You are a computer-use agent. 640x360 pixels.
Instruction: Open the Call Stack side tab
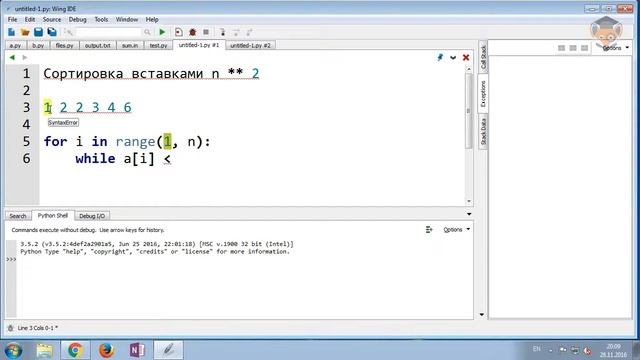pos(483,57)
